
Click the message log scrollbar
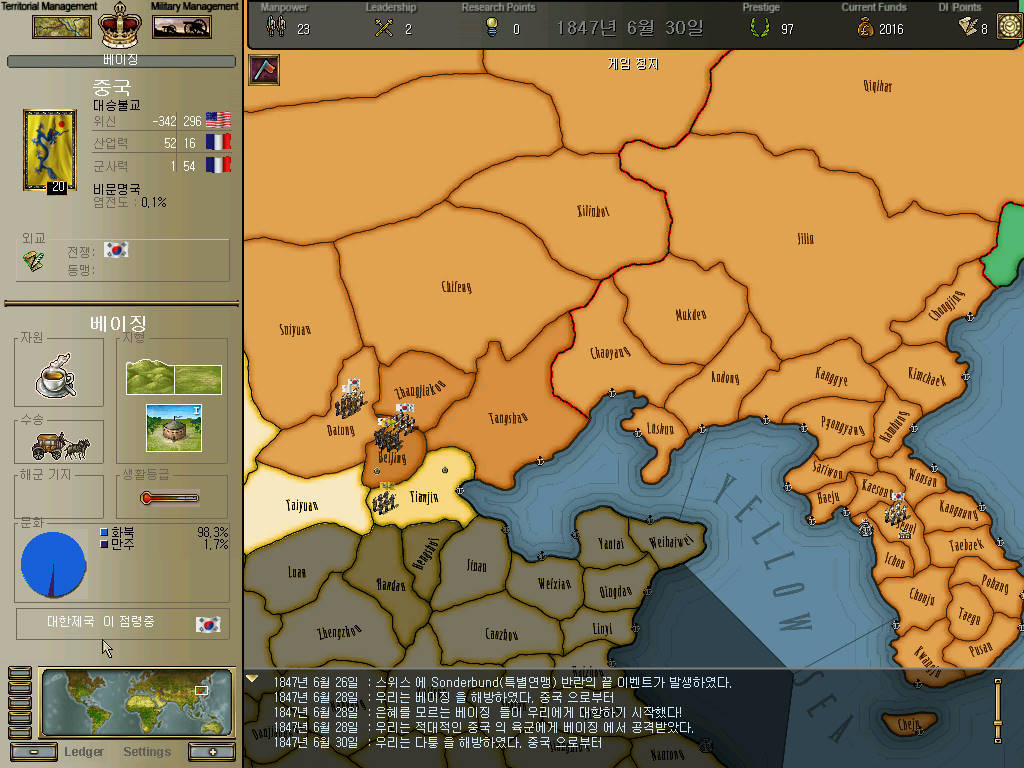pos(996,709)
